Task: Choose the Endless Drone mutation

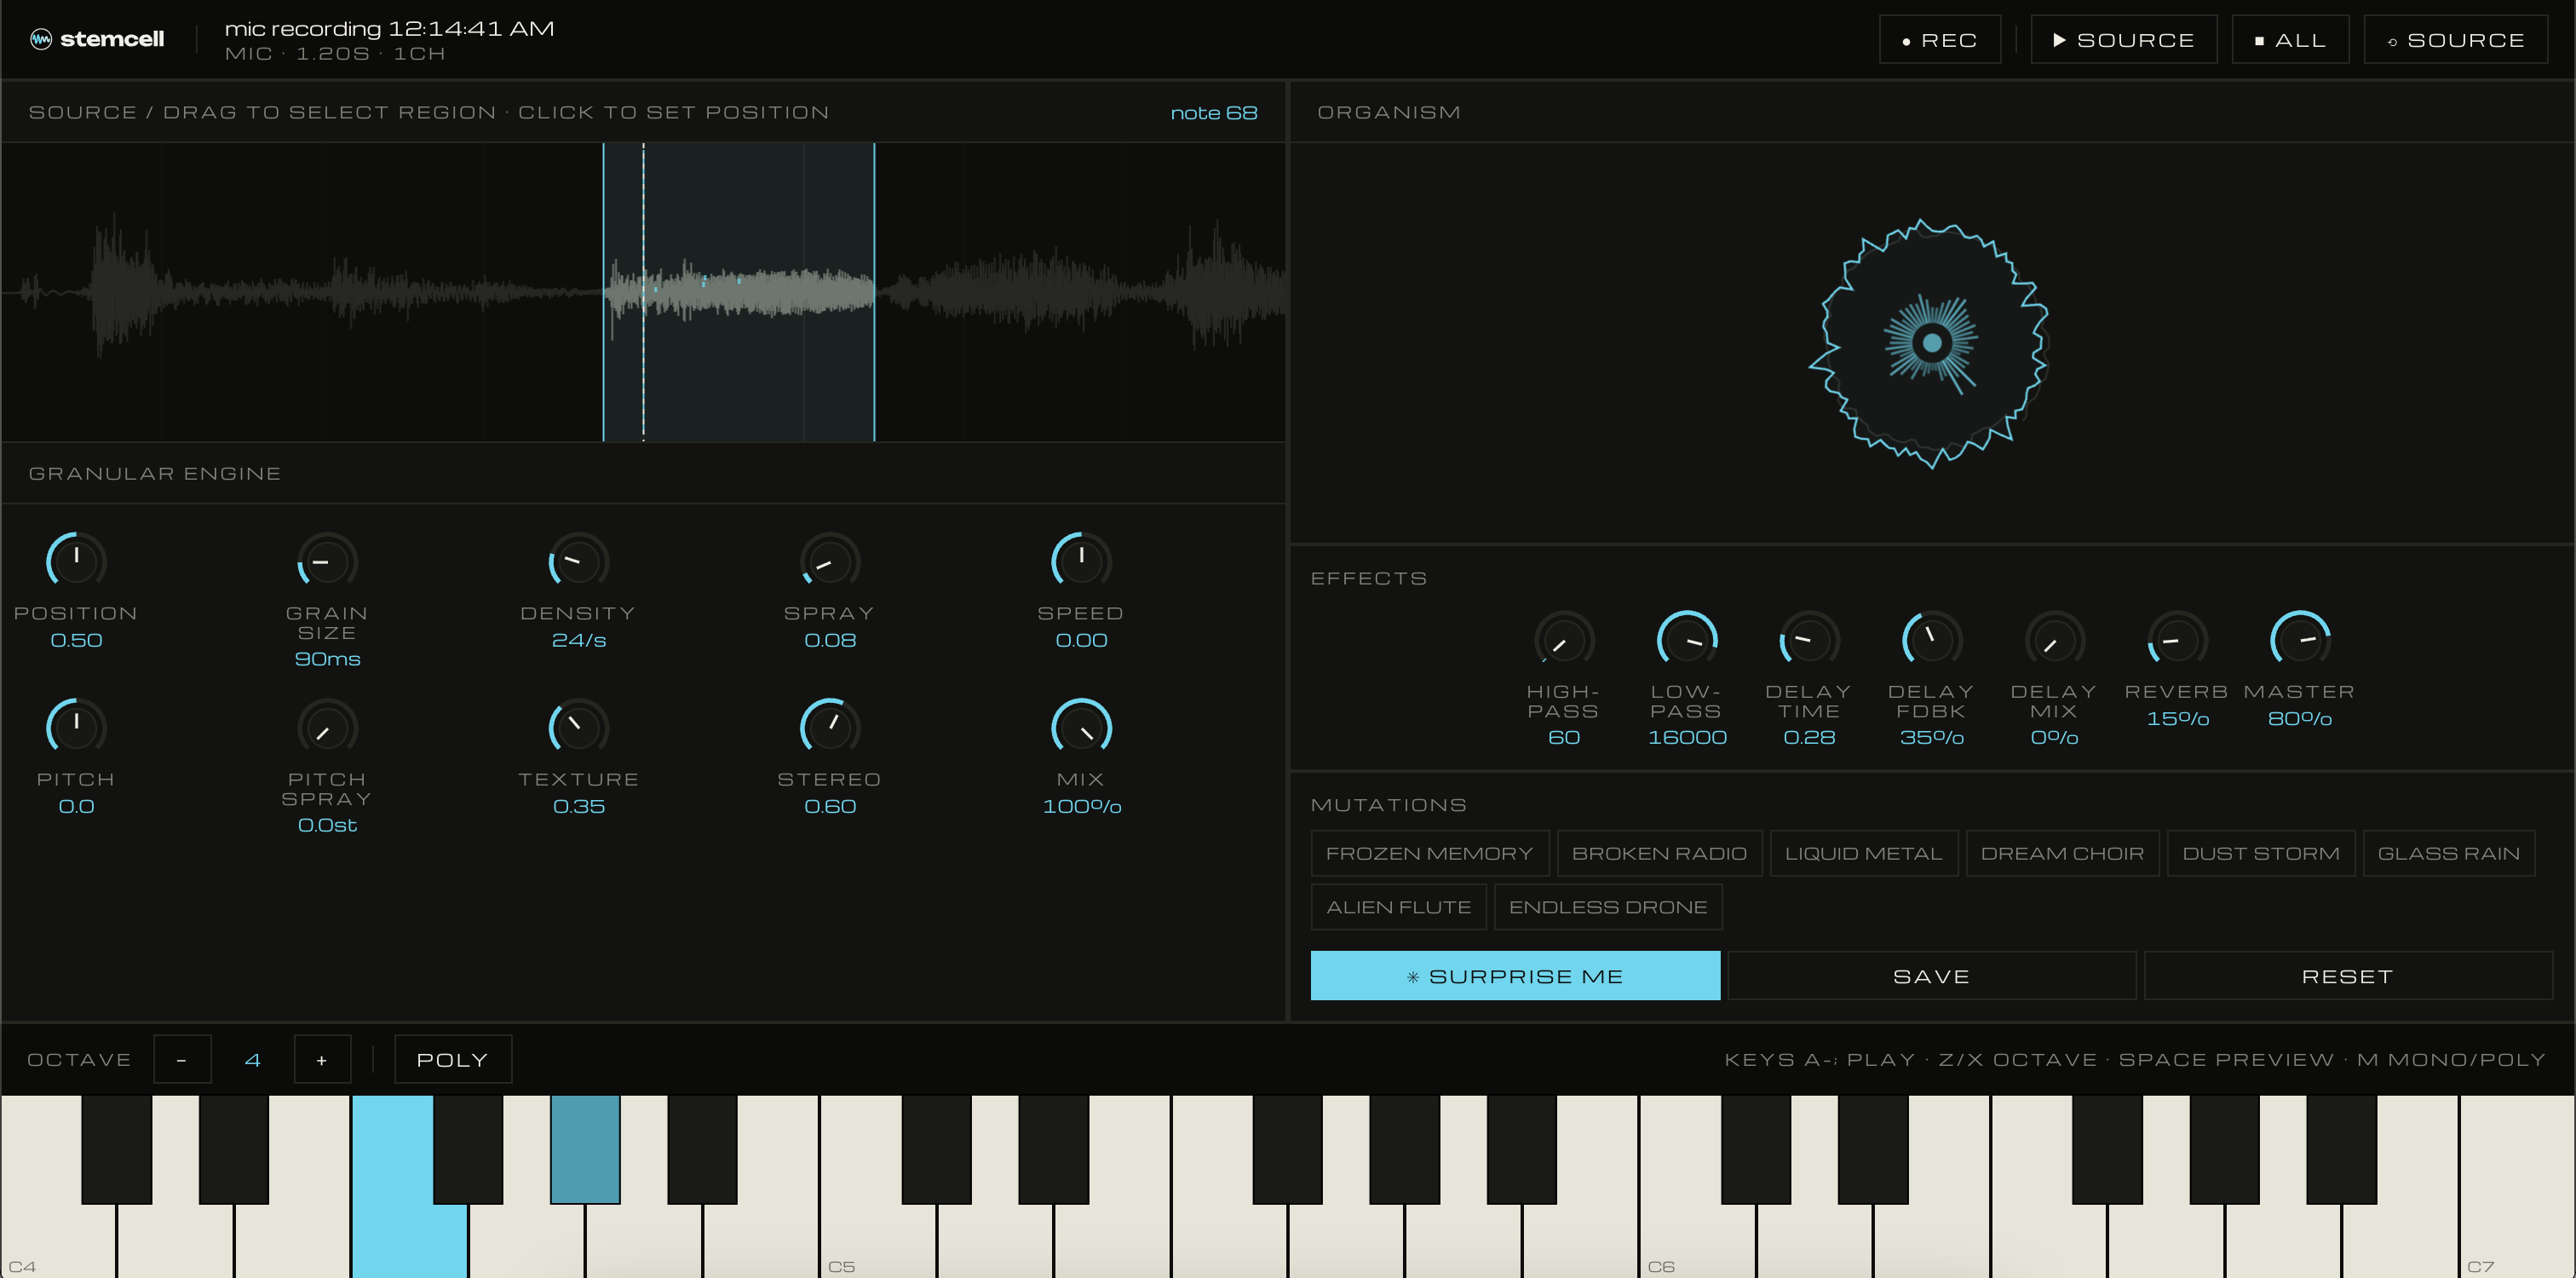Action: pyautogui.click(x=1608, y=907)
